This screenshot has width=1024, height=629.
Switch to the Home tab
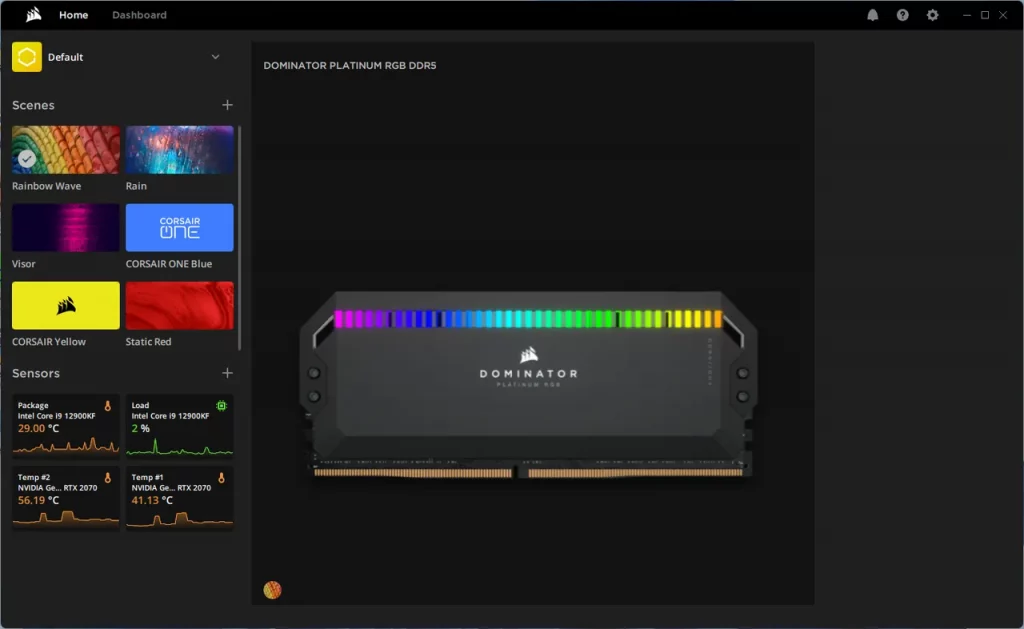point(73,15)
